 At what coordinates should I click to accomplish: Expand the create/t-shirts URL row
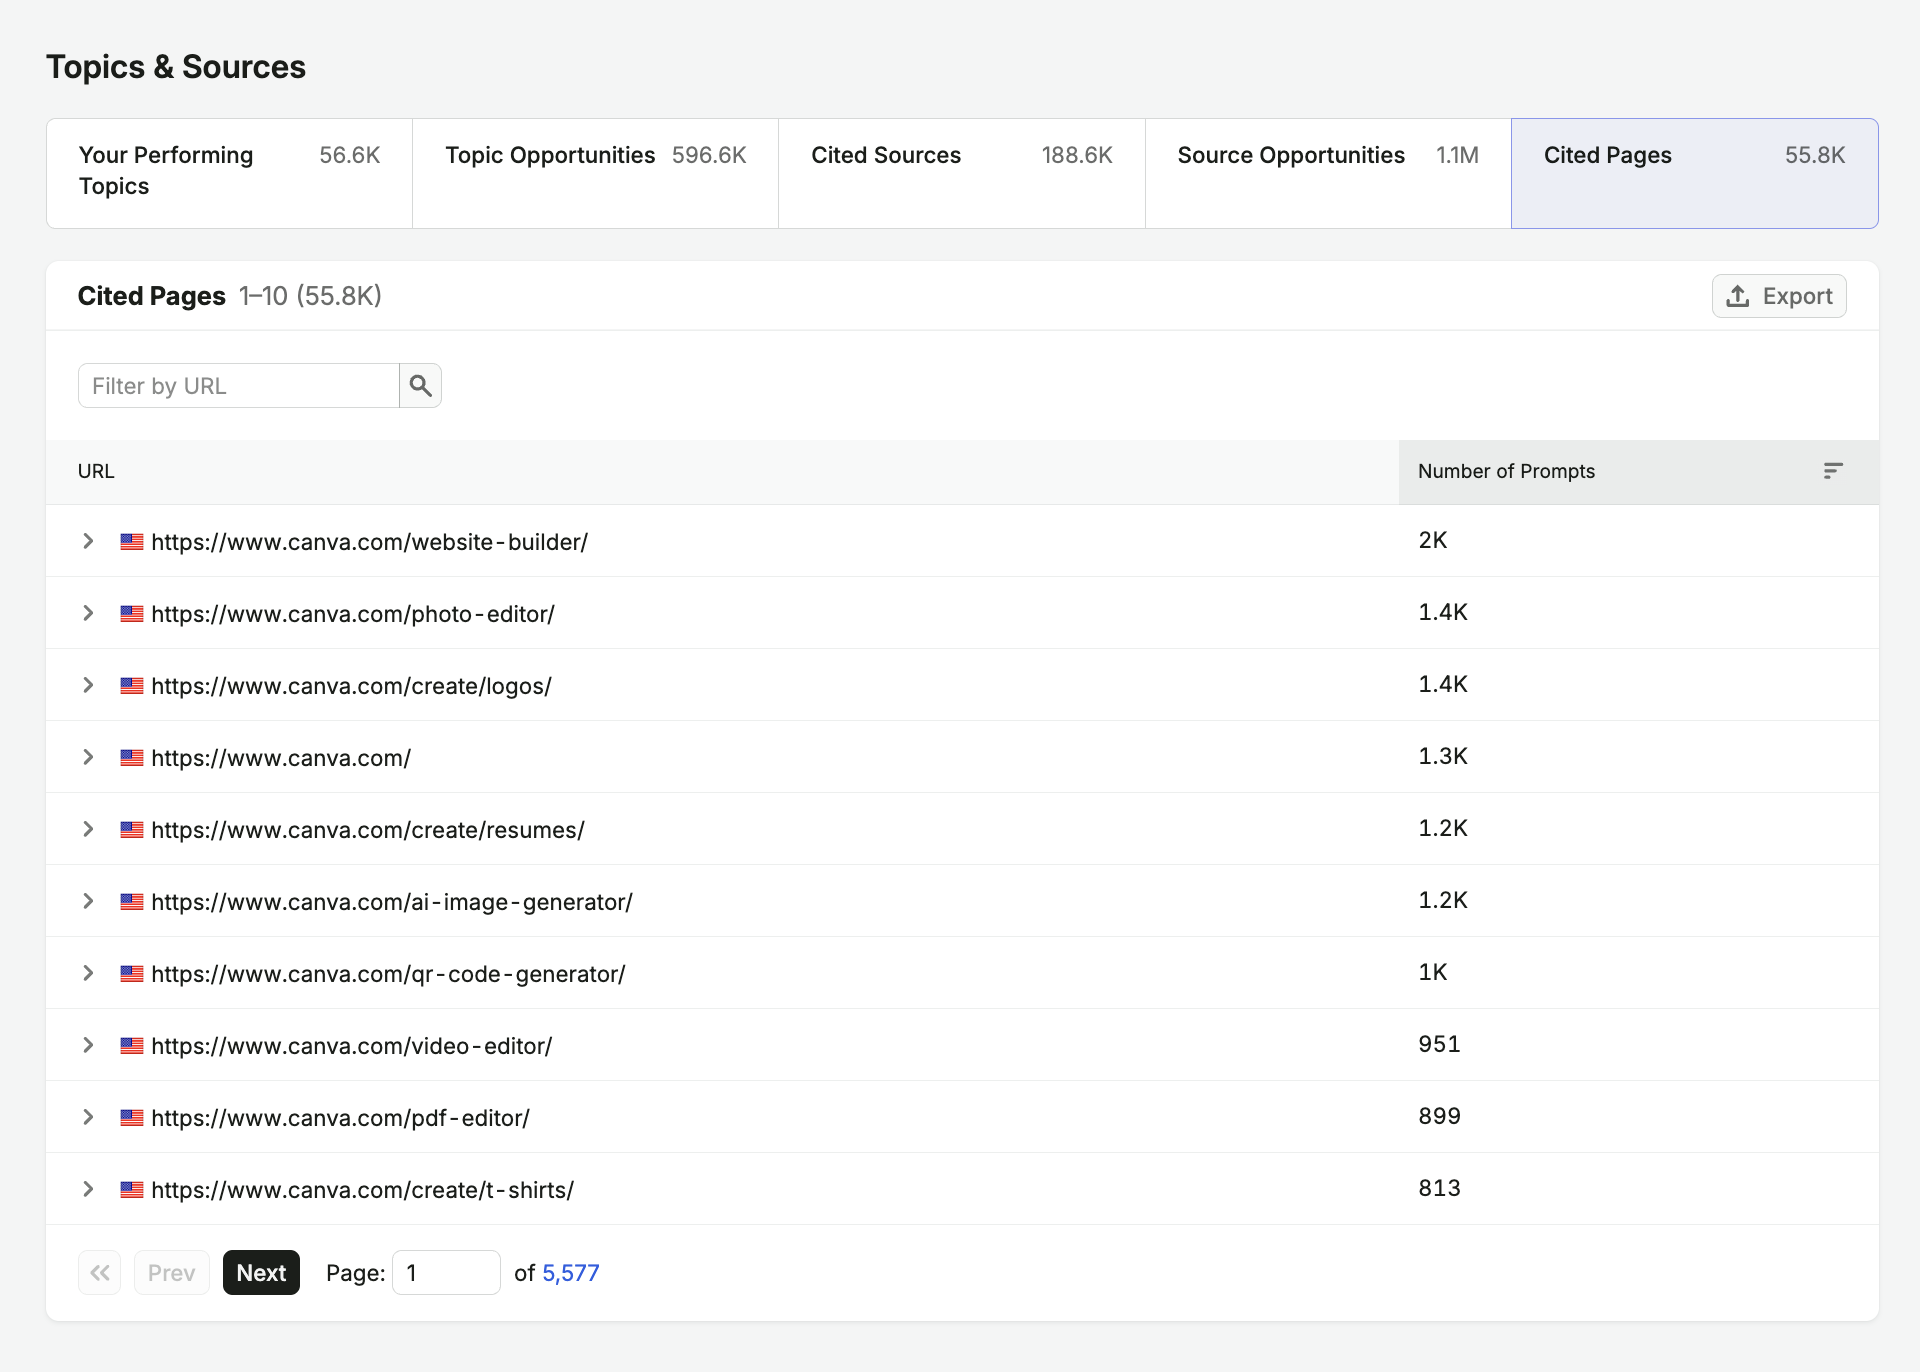[x=88, y=1189]
